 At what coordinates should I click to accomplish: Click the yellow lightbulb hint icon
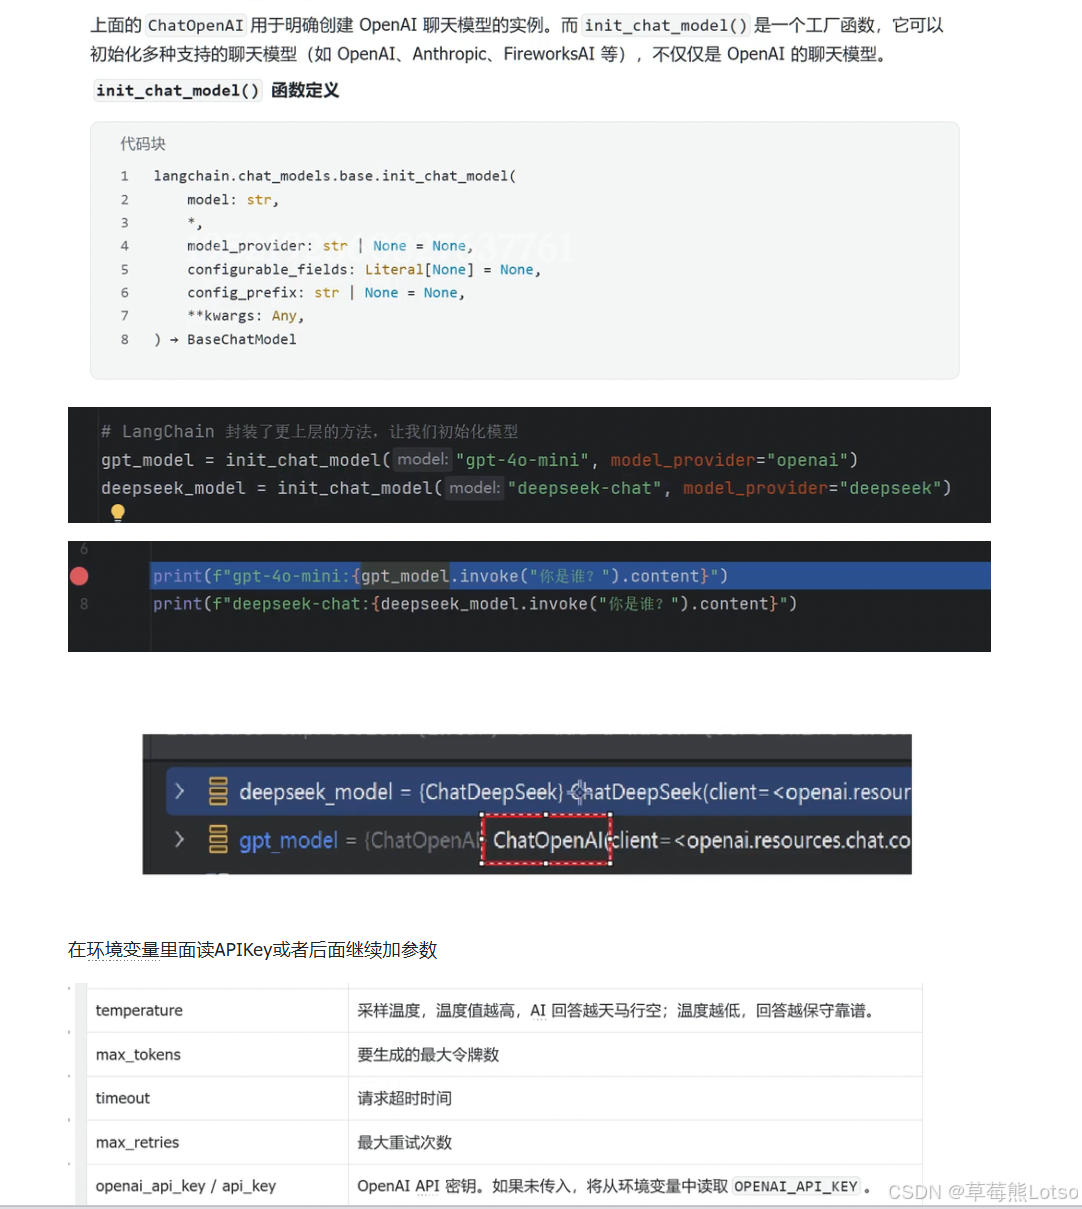[x=118, y=513]
